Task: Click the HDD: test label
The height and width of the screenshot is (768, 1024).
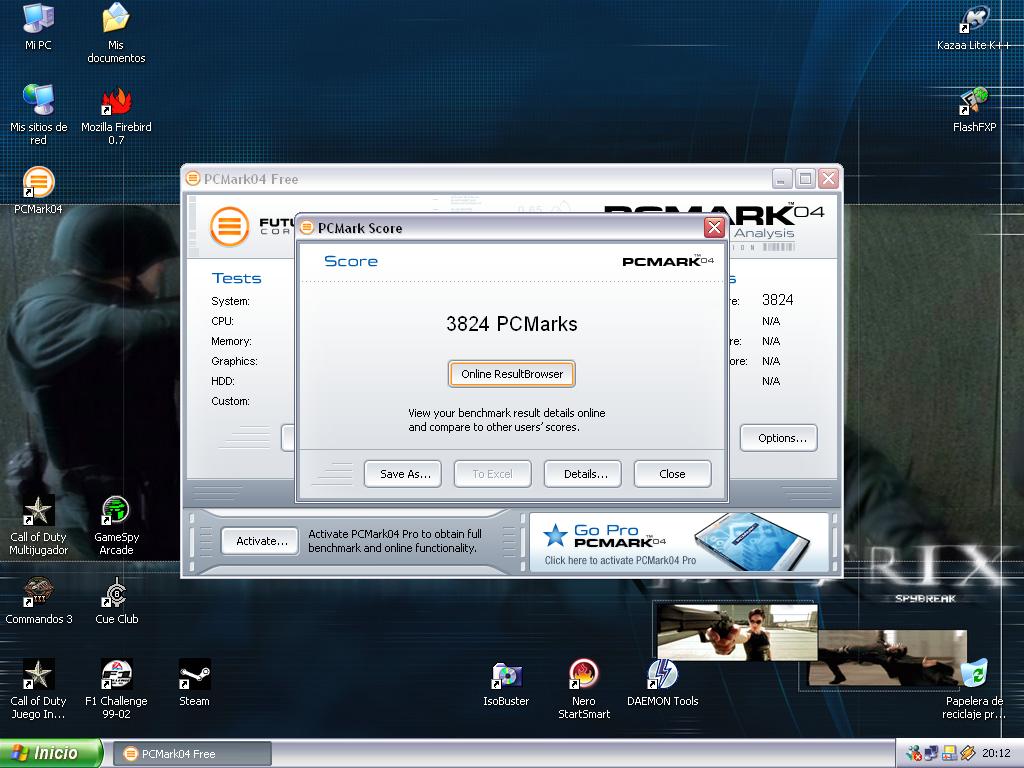Action: pyautogui.click(x=223, y=381)
